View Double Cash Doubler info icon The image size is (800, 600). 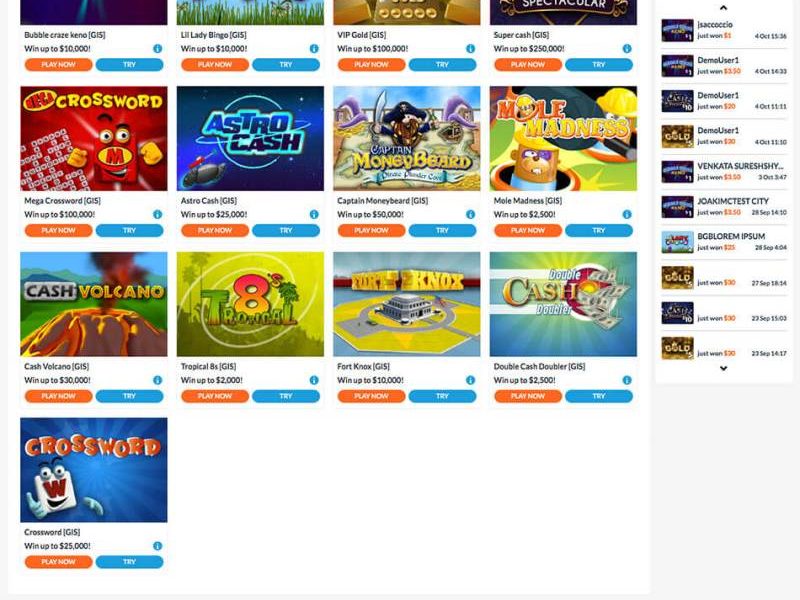(627, 381)
